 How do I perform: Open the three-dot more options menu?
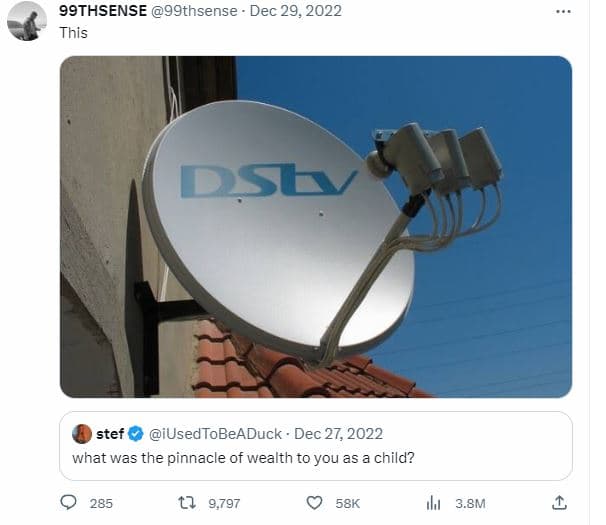(563, 12)
